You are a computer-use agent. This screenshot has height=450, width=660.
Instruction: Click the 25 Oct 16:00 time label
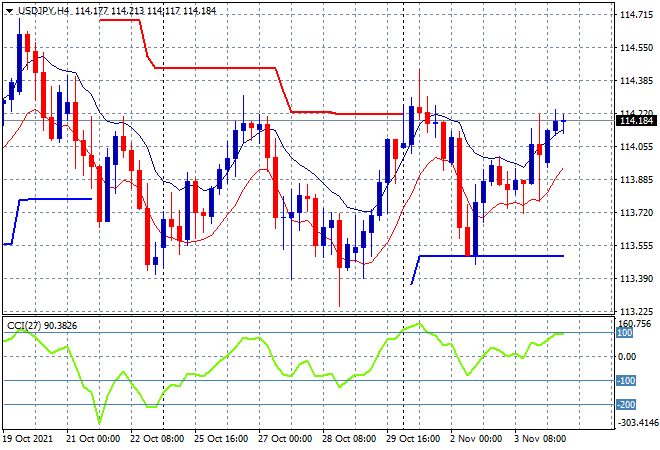[221, 439]
